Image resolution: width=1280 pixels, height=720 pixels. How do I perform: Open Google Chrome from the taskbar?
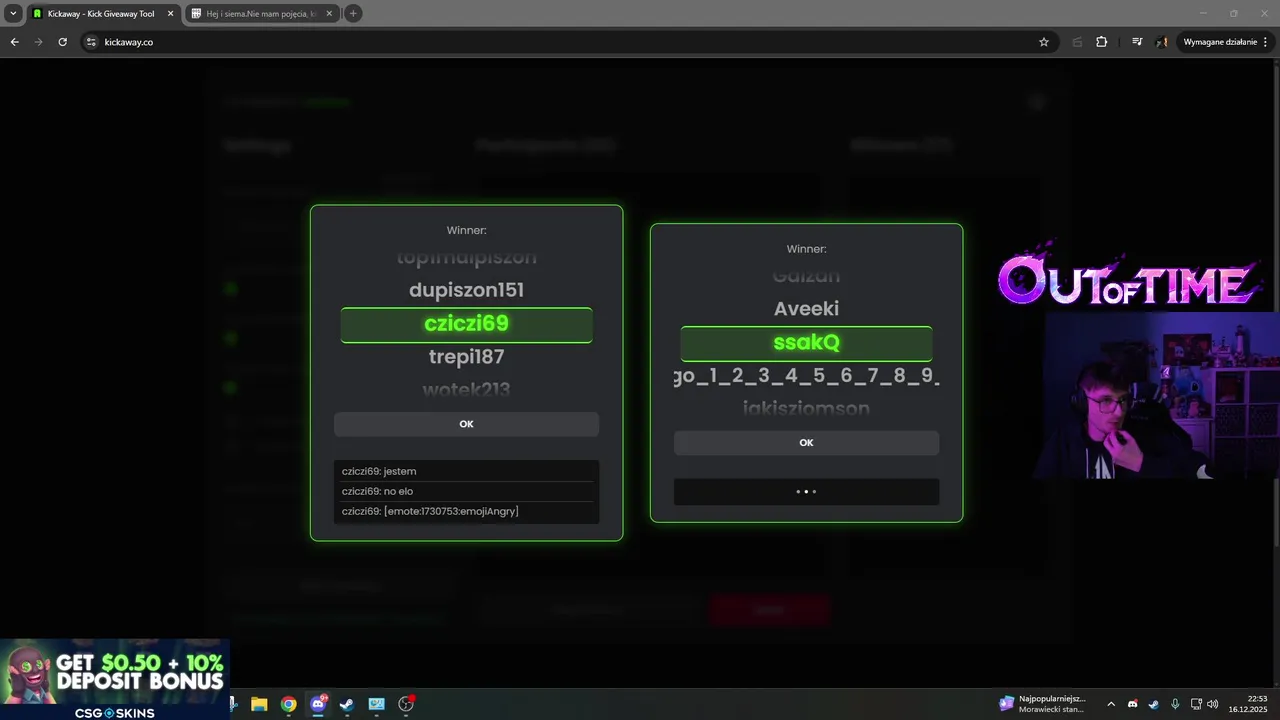tap(288, 704)
